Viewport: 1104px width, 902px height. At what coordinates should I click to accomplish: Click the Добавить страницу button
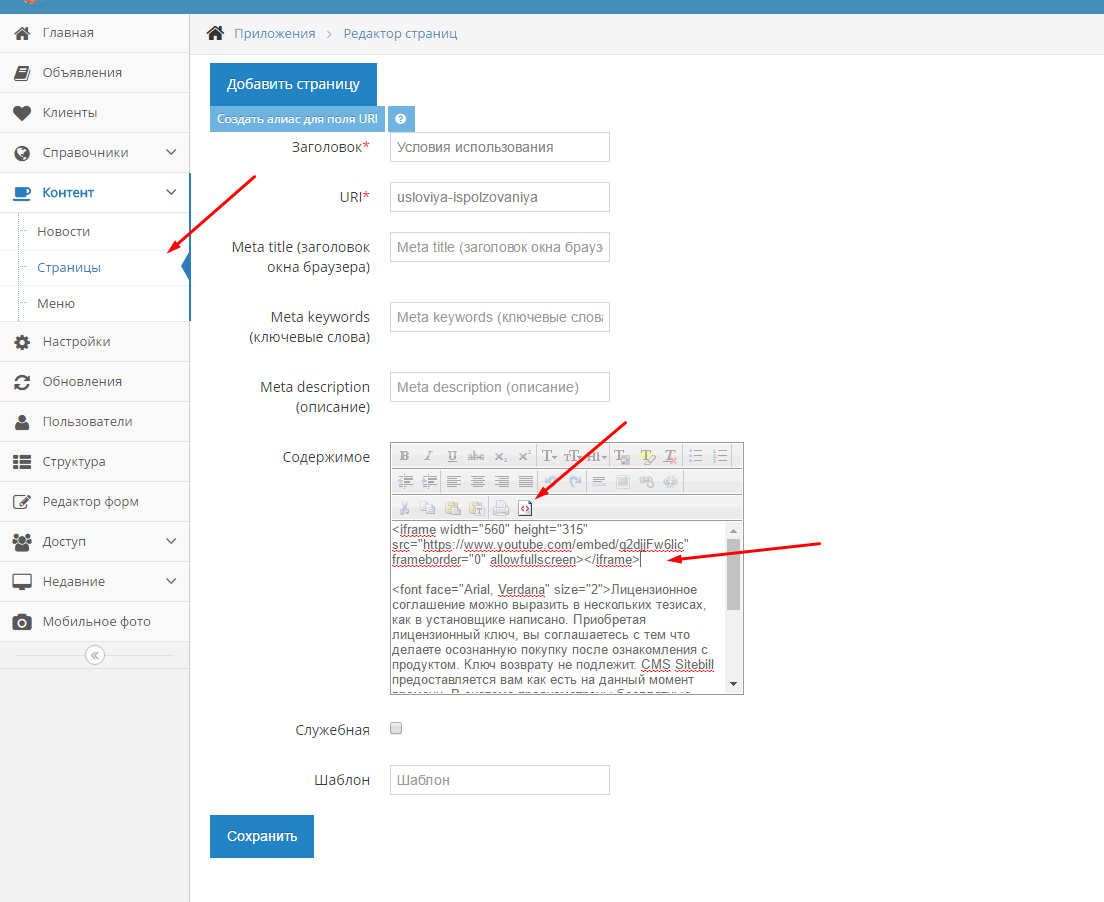[x=293, y=84]
